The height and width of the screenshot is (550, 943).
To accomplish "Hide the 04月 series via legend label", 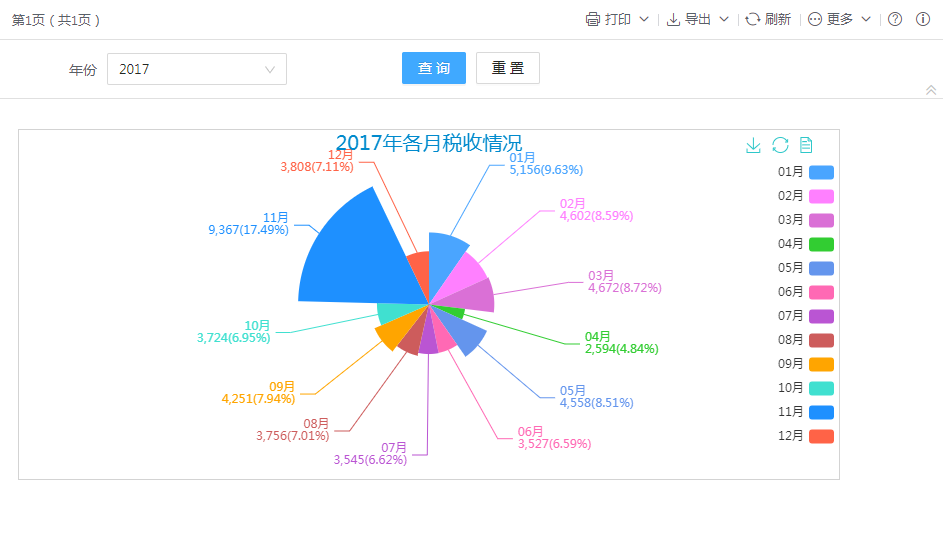I will (x=790, y=244).
